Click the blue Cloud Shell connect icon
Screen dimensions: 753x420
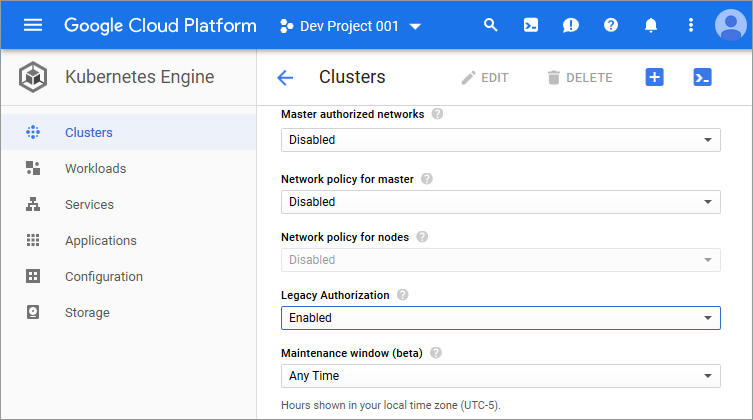pos(702,77)
